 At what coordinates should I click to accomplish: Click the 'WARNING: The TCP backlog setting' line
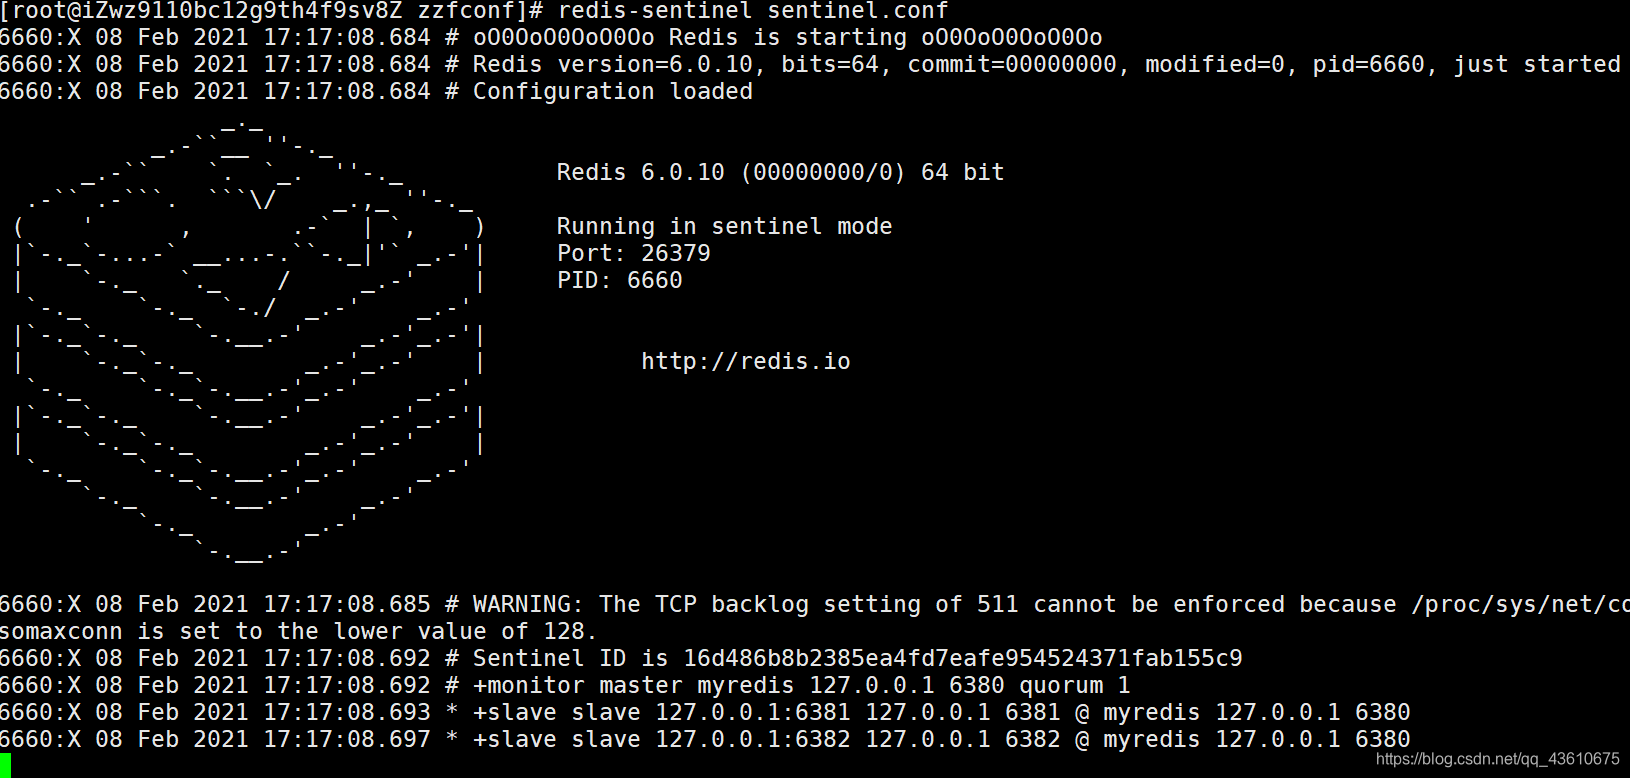pyautogui.click(x=815, y=604)
